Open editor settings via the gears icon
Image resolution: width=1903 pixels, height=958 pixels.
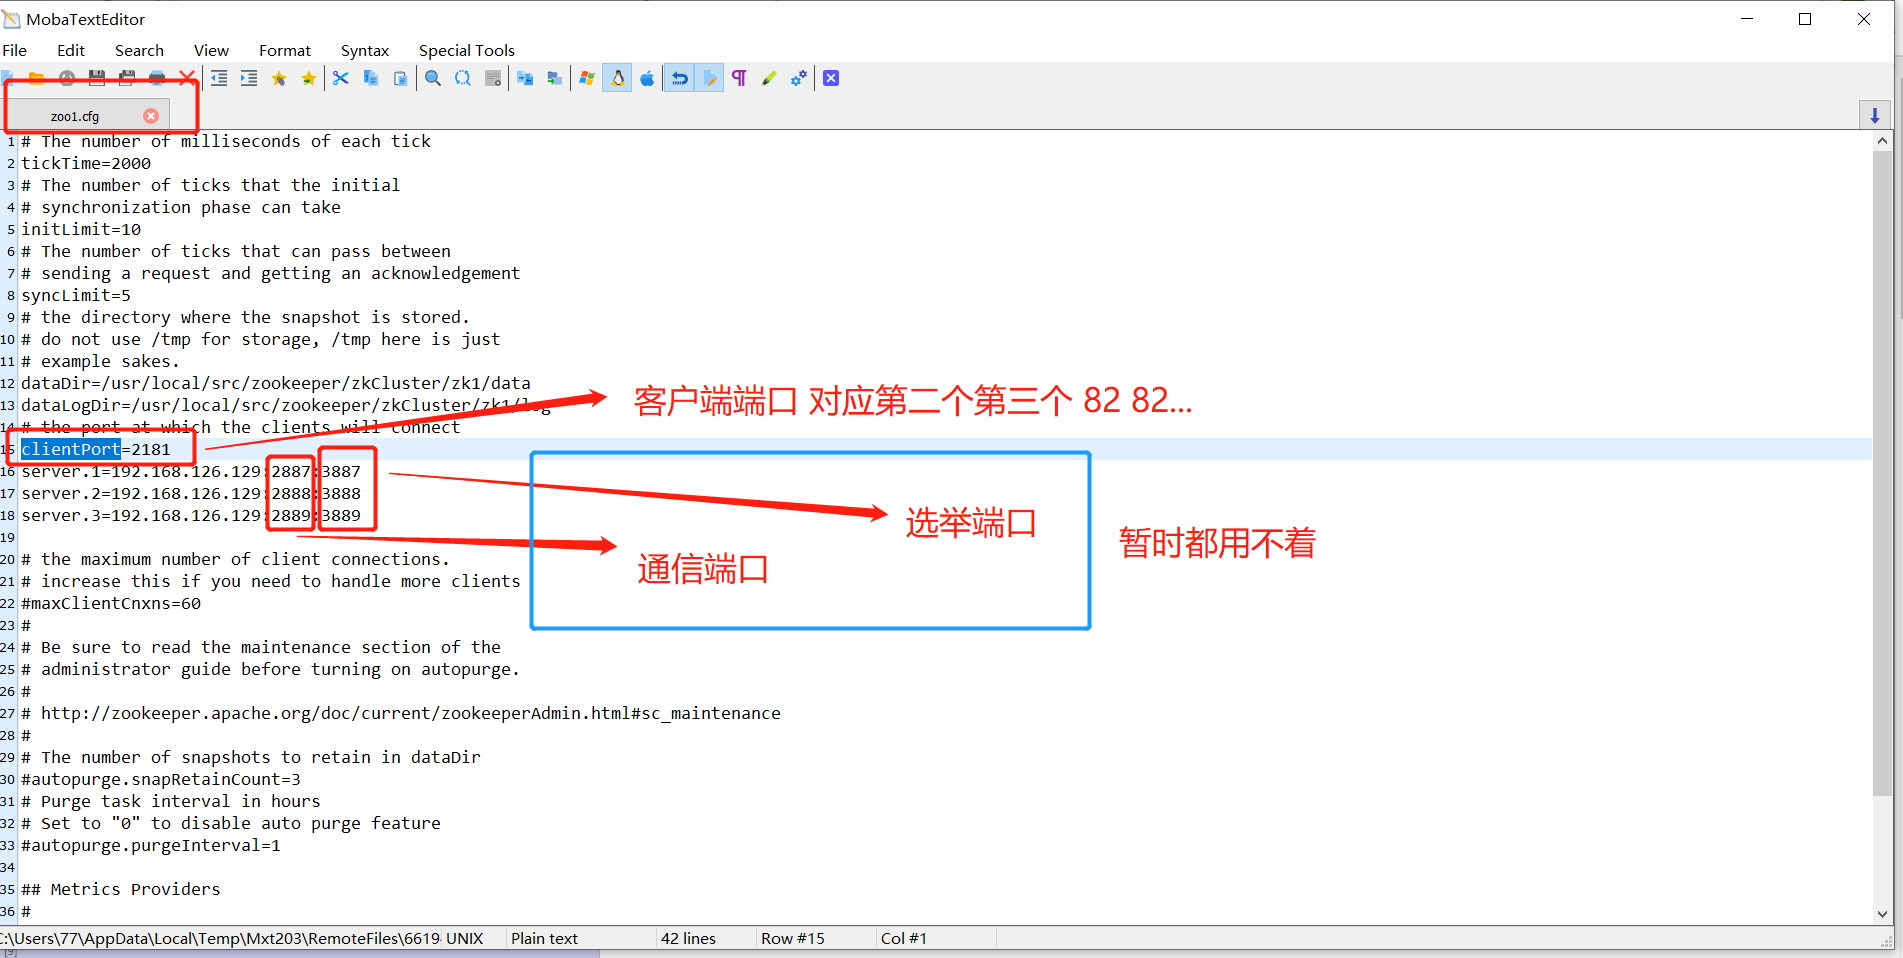click(x=799, y=78)
